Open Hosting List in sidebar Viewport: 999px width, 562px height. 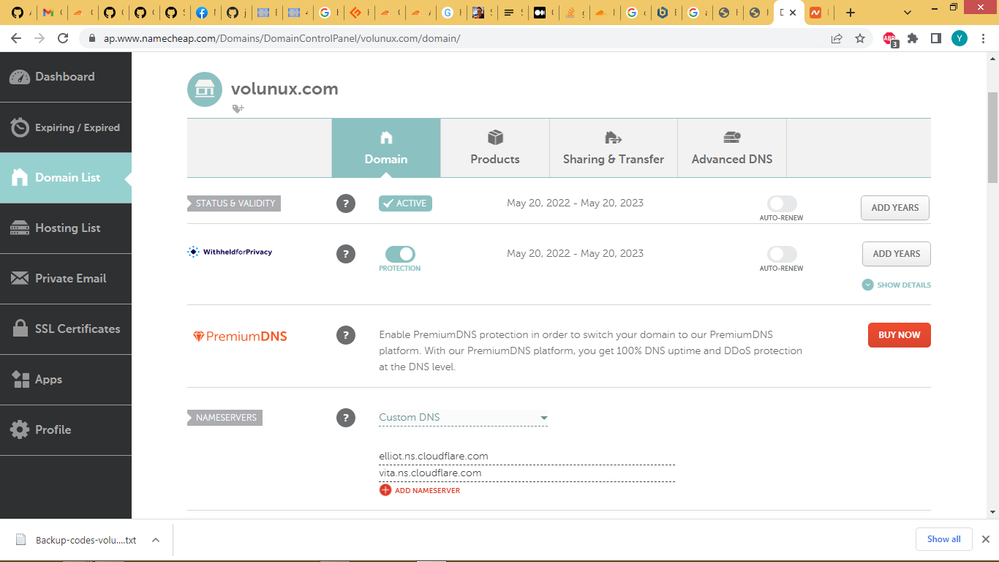(x=66, y=228)
